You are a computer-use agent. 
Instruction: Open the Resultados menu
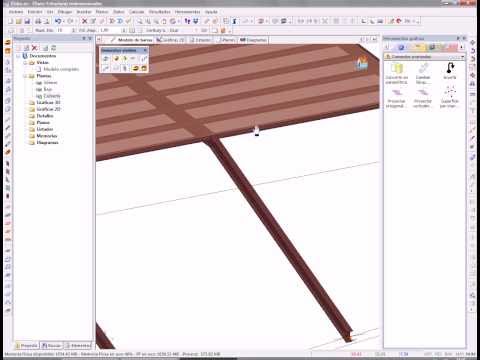(x=159, y=12)
